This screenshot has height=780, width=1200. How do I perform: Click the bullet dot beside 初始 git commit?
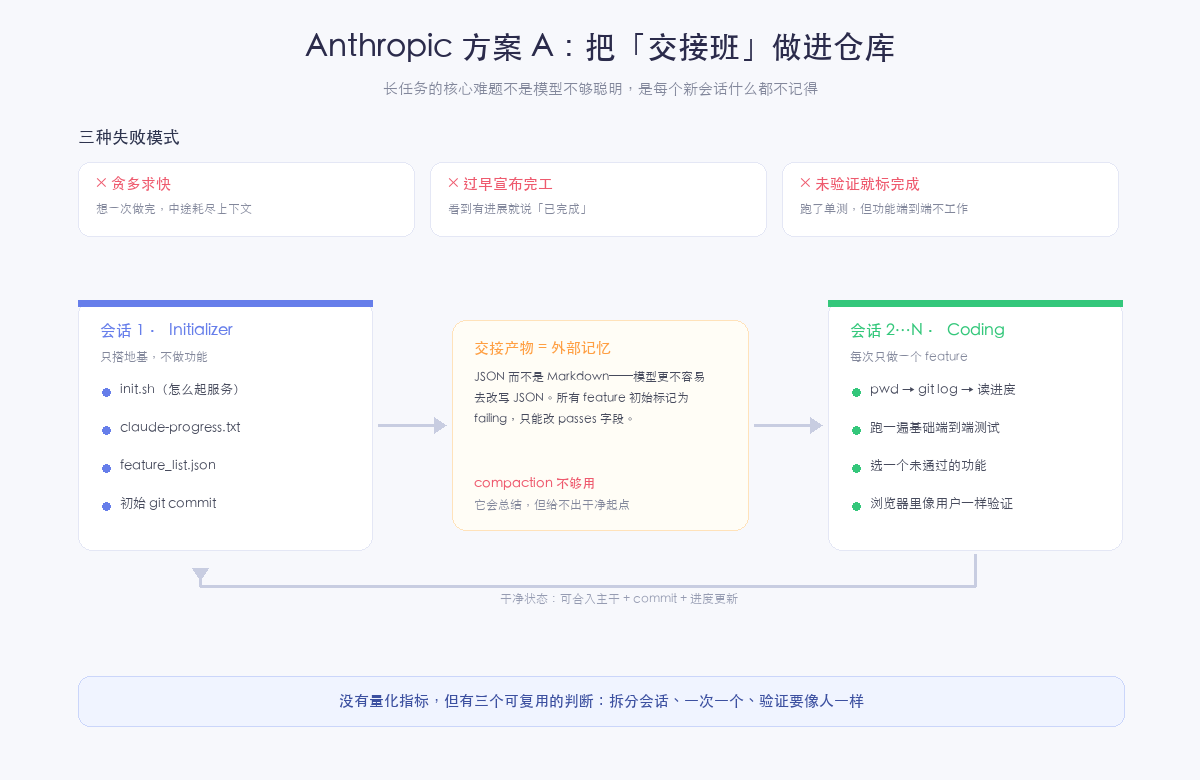click(106, 506)
